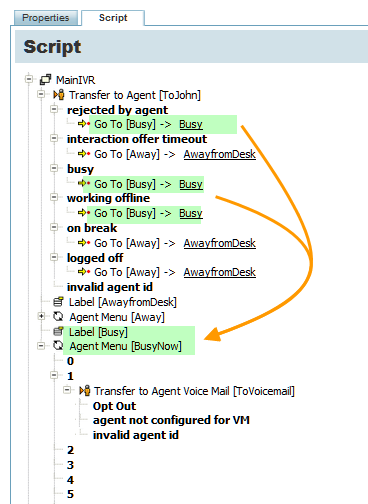Click the MainIVR script root icon
The height and width of the screenshot is (504, 368).
click(x=45, y=80)
